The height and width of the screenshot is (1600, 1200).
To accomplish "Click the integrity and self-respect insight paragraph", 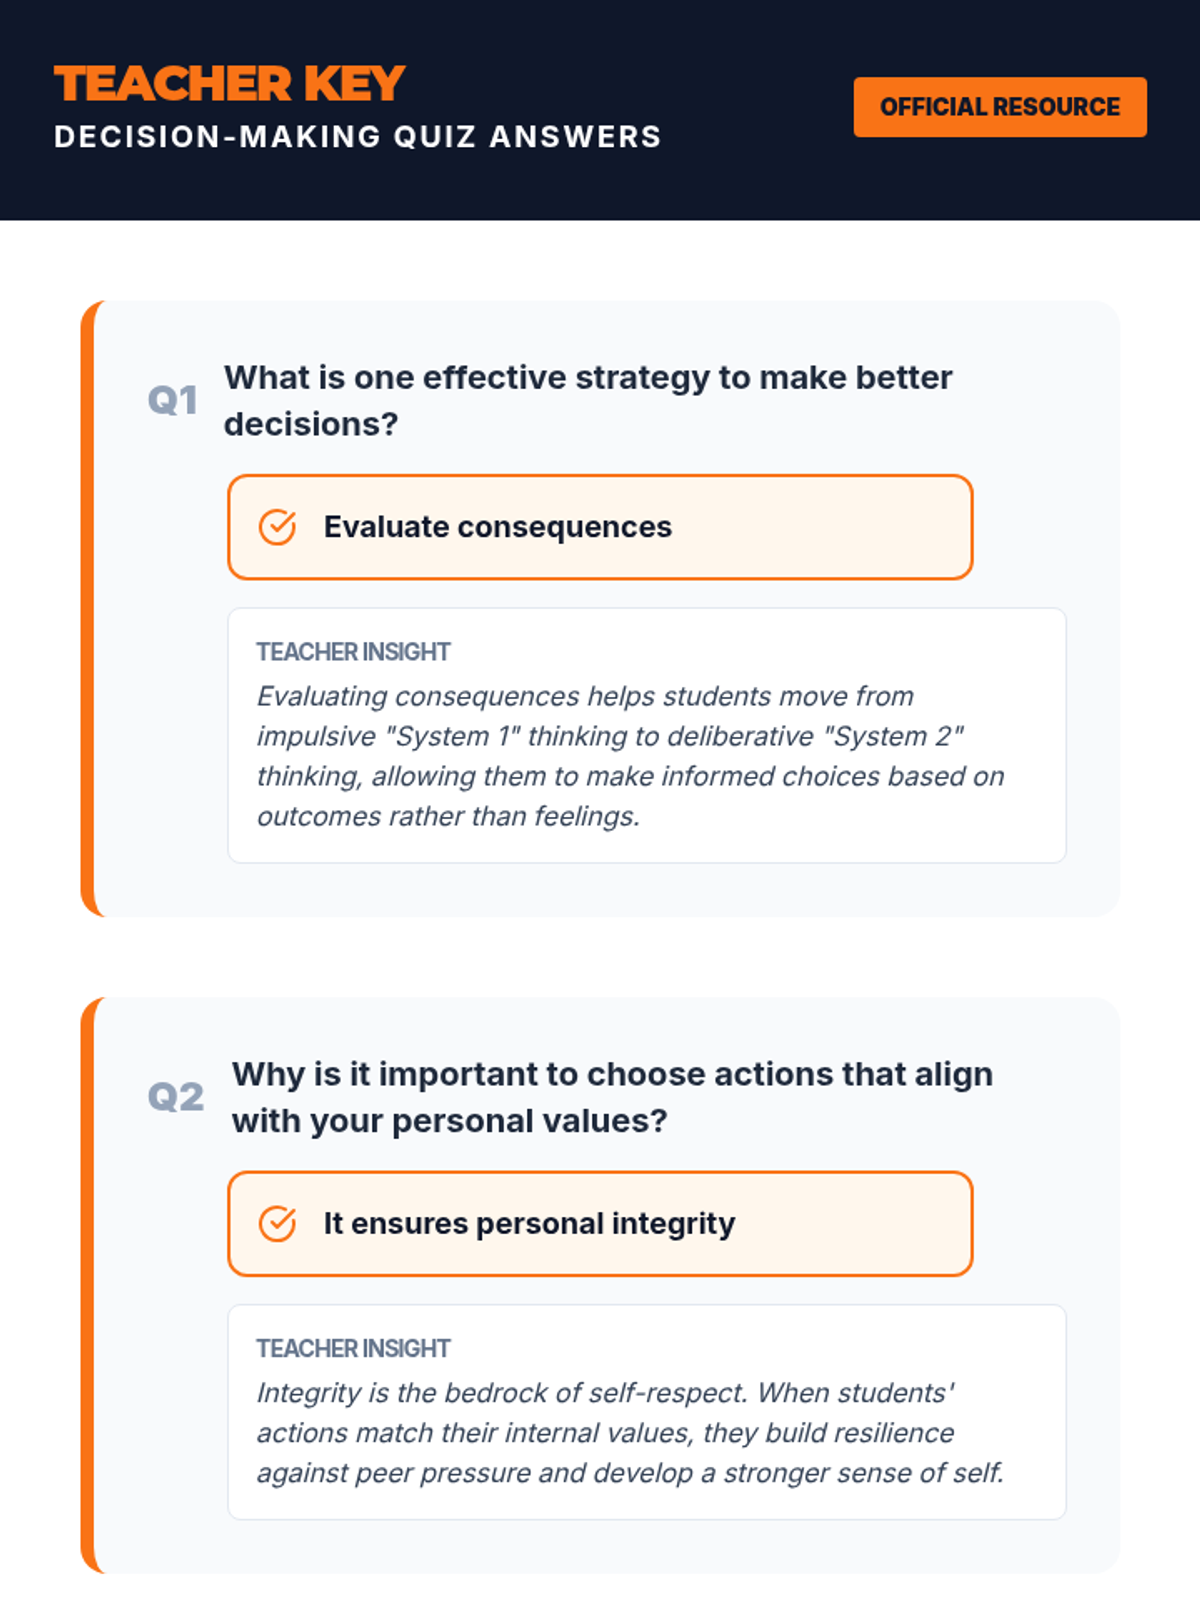I will point(630,1433).
